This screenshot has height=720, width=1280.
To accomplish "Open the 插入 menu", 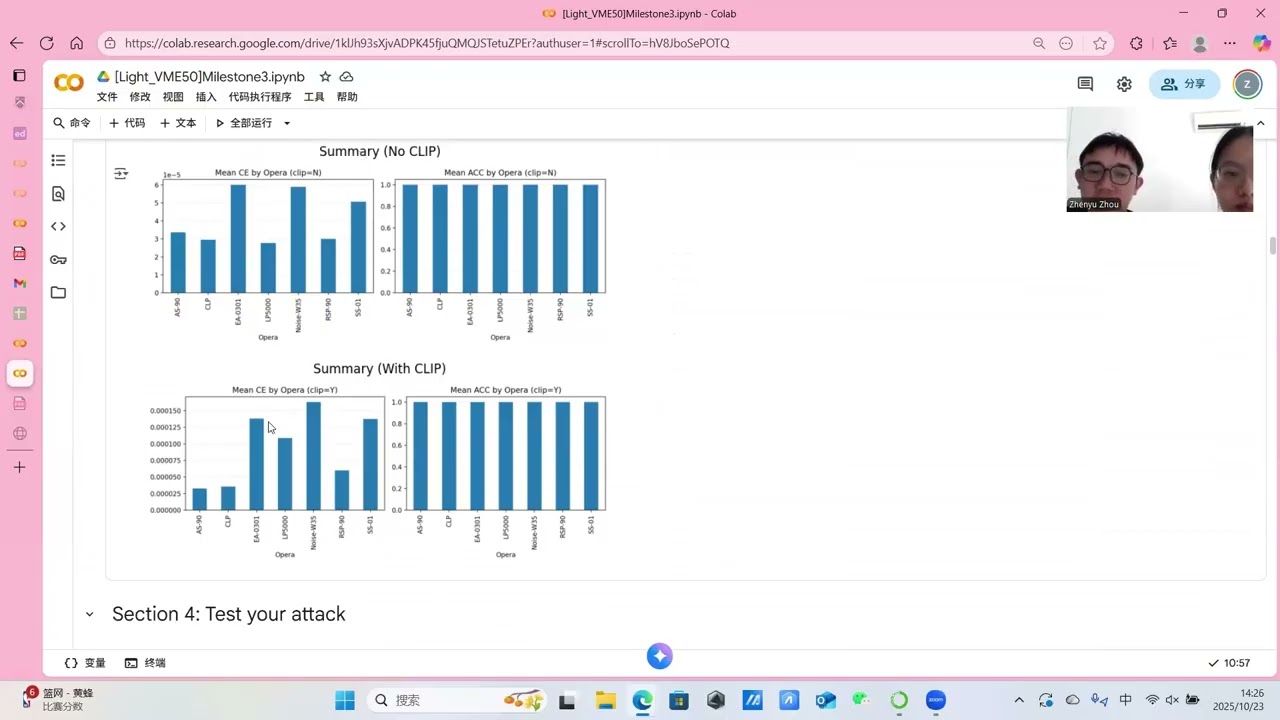I will coord(206,97).
